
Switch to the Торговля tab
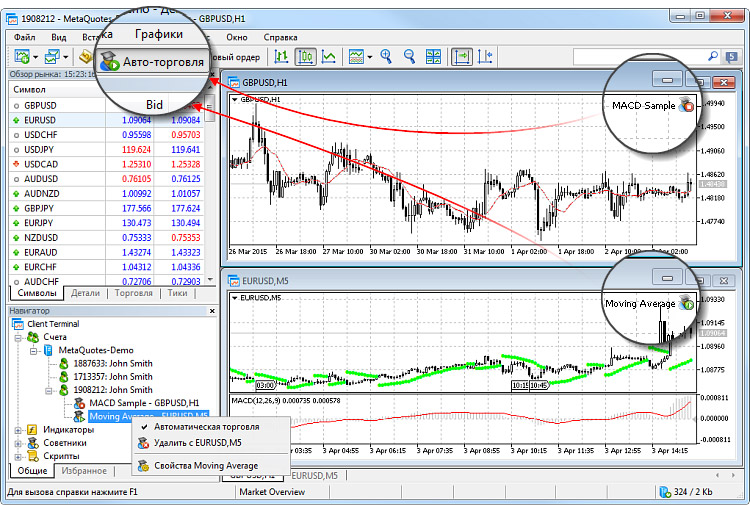click(133, 293)
